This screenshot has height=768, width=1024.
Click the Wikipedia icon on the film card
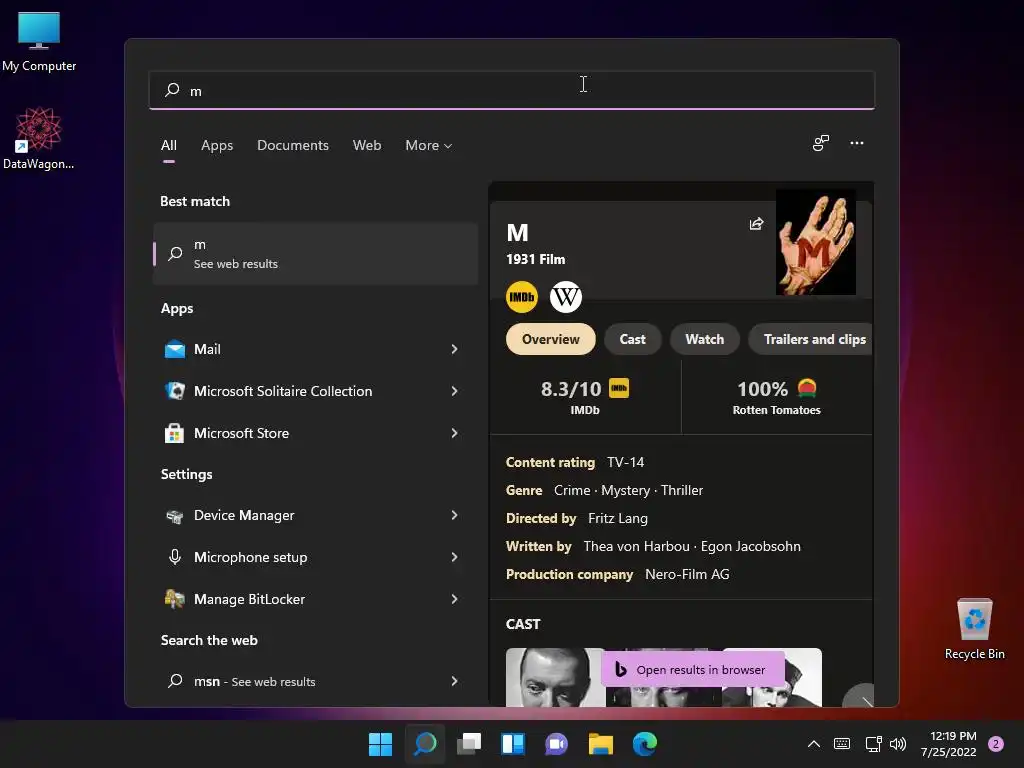[x=566, y=297]
